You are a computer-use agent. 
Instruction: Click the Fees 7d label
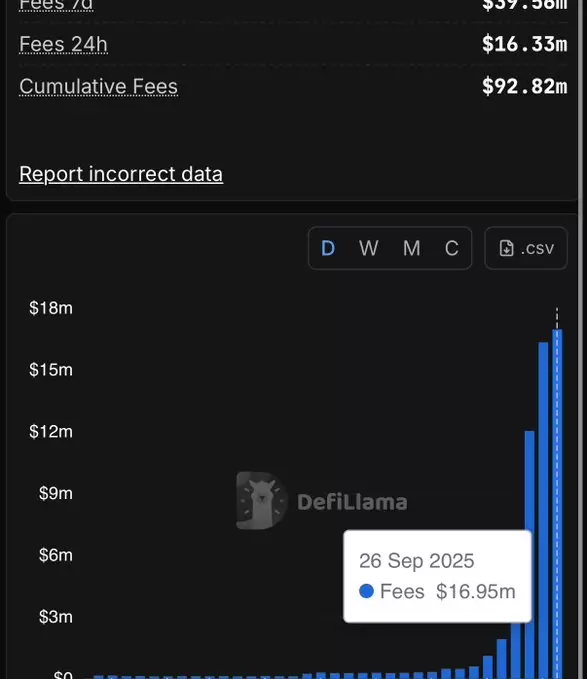tap(56, 5)
